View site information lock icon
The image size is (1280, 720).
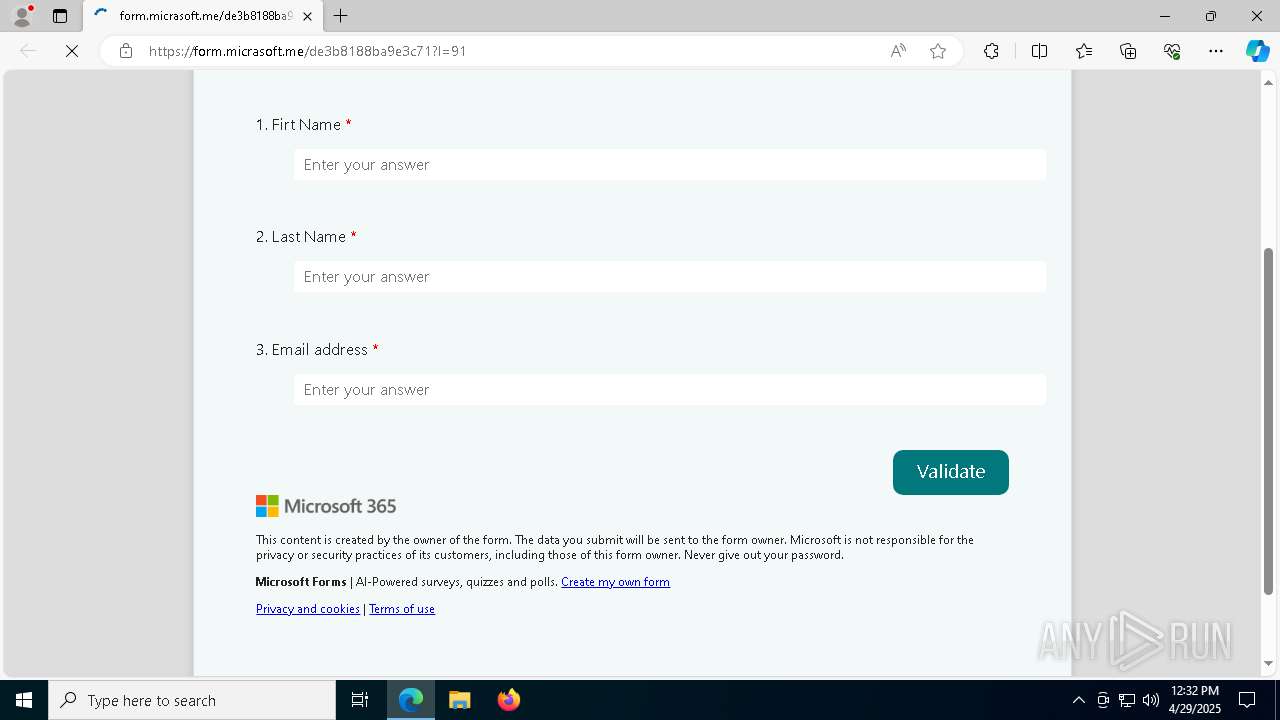tap(126, 51)
